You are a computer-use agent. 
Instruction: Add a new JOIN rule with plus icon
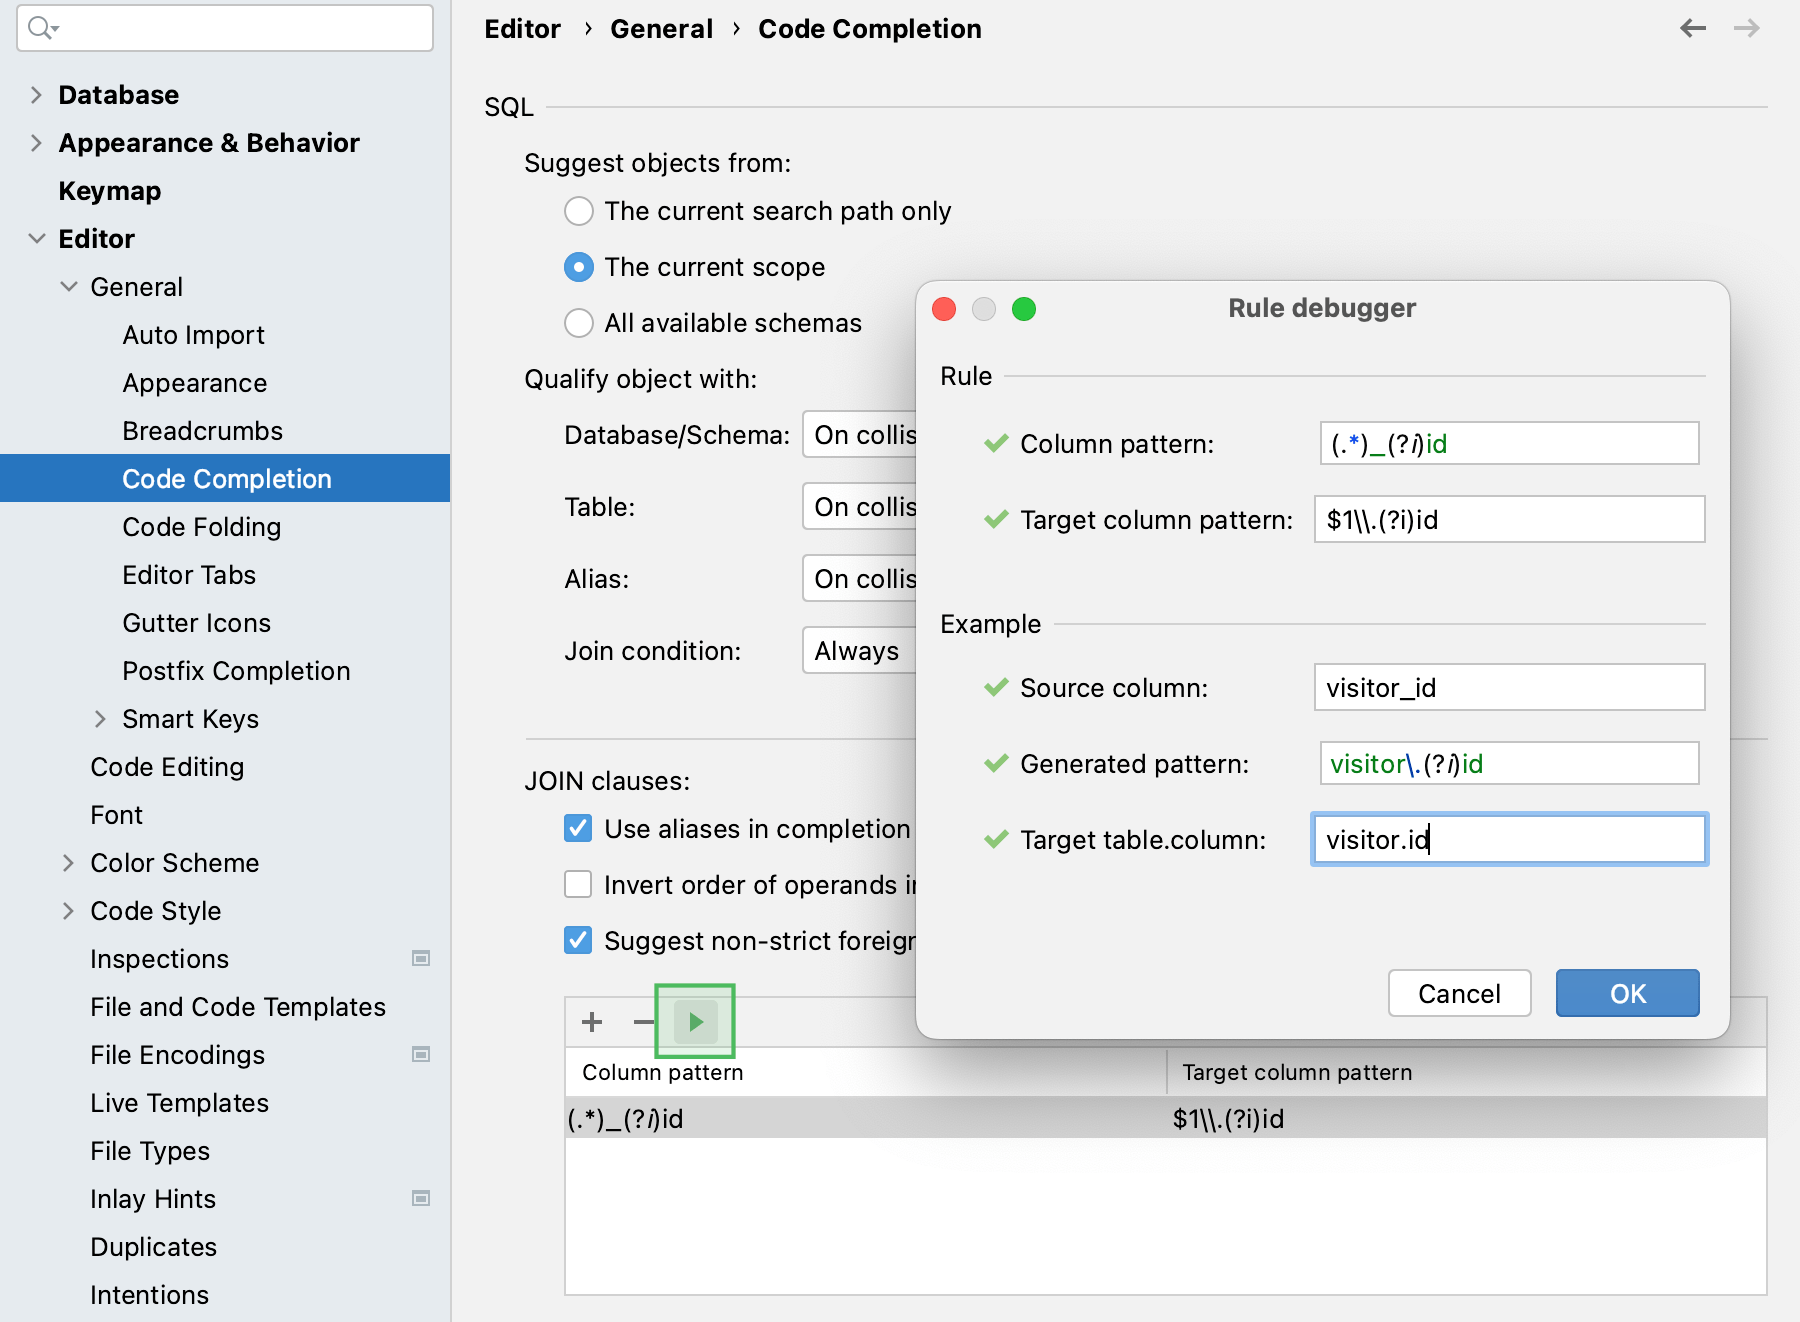click(x=592, y=1021)
